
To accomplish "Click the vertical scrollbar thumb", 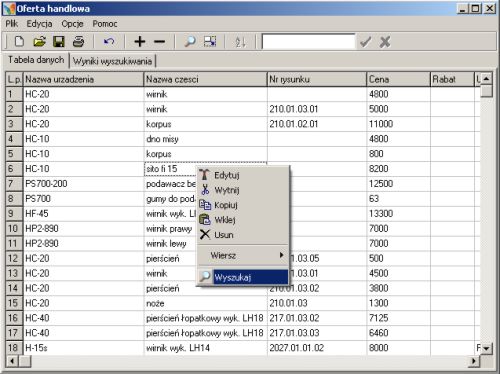I will tap(486, 91).
